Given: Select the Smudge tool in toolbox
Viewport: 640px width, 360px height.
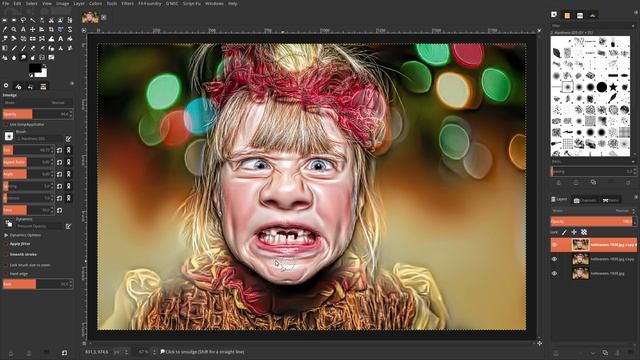Looking at the screenshot, I should click(x=23, y=58).
